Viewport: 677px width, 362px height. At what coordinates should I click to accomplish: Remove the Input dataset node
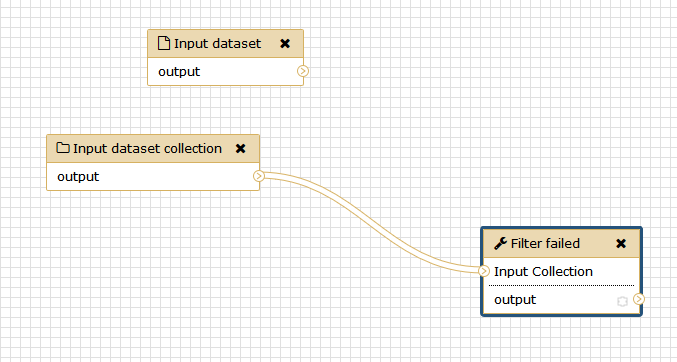(x=285, y=44)
